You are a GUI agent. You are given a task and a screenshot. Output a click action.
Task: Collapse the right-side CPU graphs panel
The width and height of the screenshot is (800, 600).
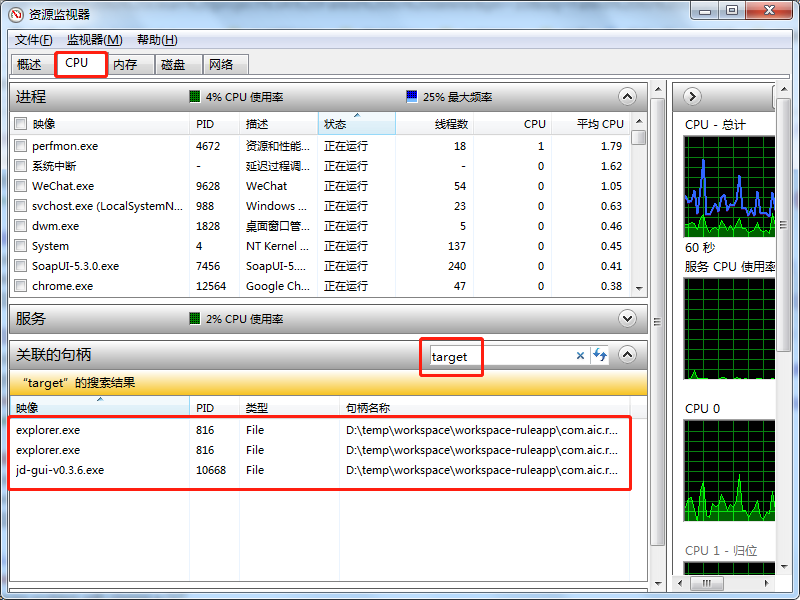pyautogui.click(x=691, y=96)
